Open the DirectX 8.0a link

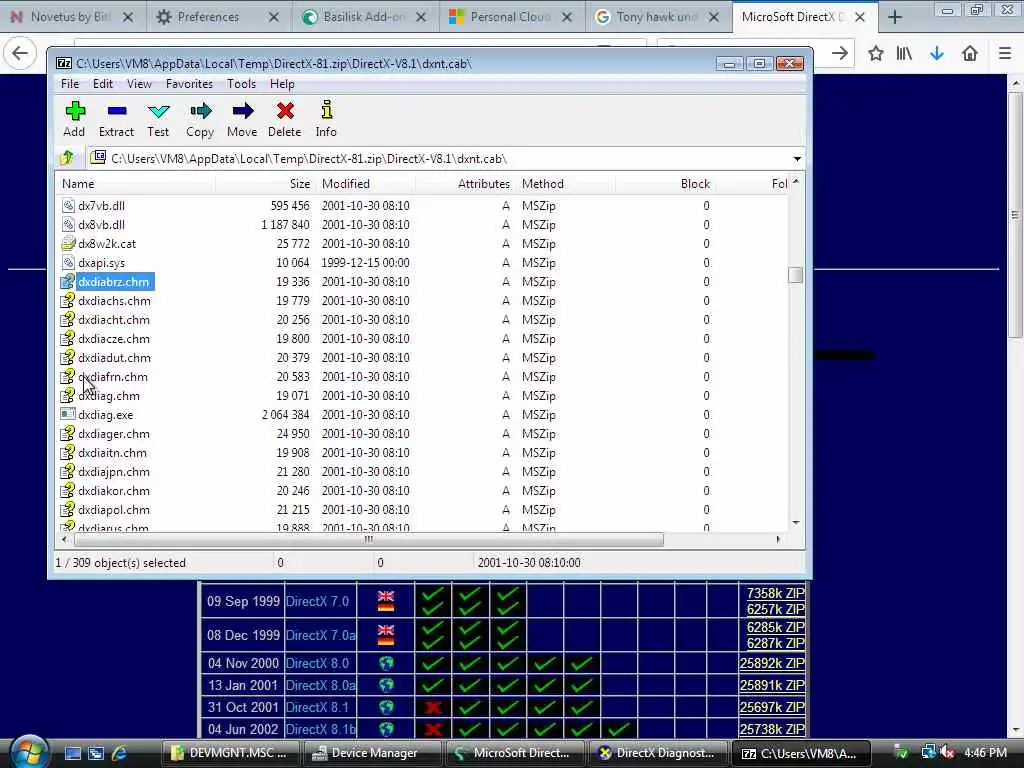(321, 686)
